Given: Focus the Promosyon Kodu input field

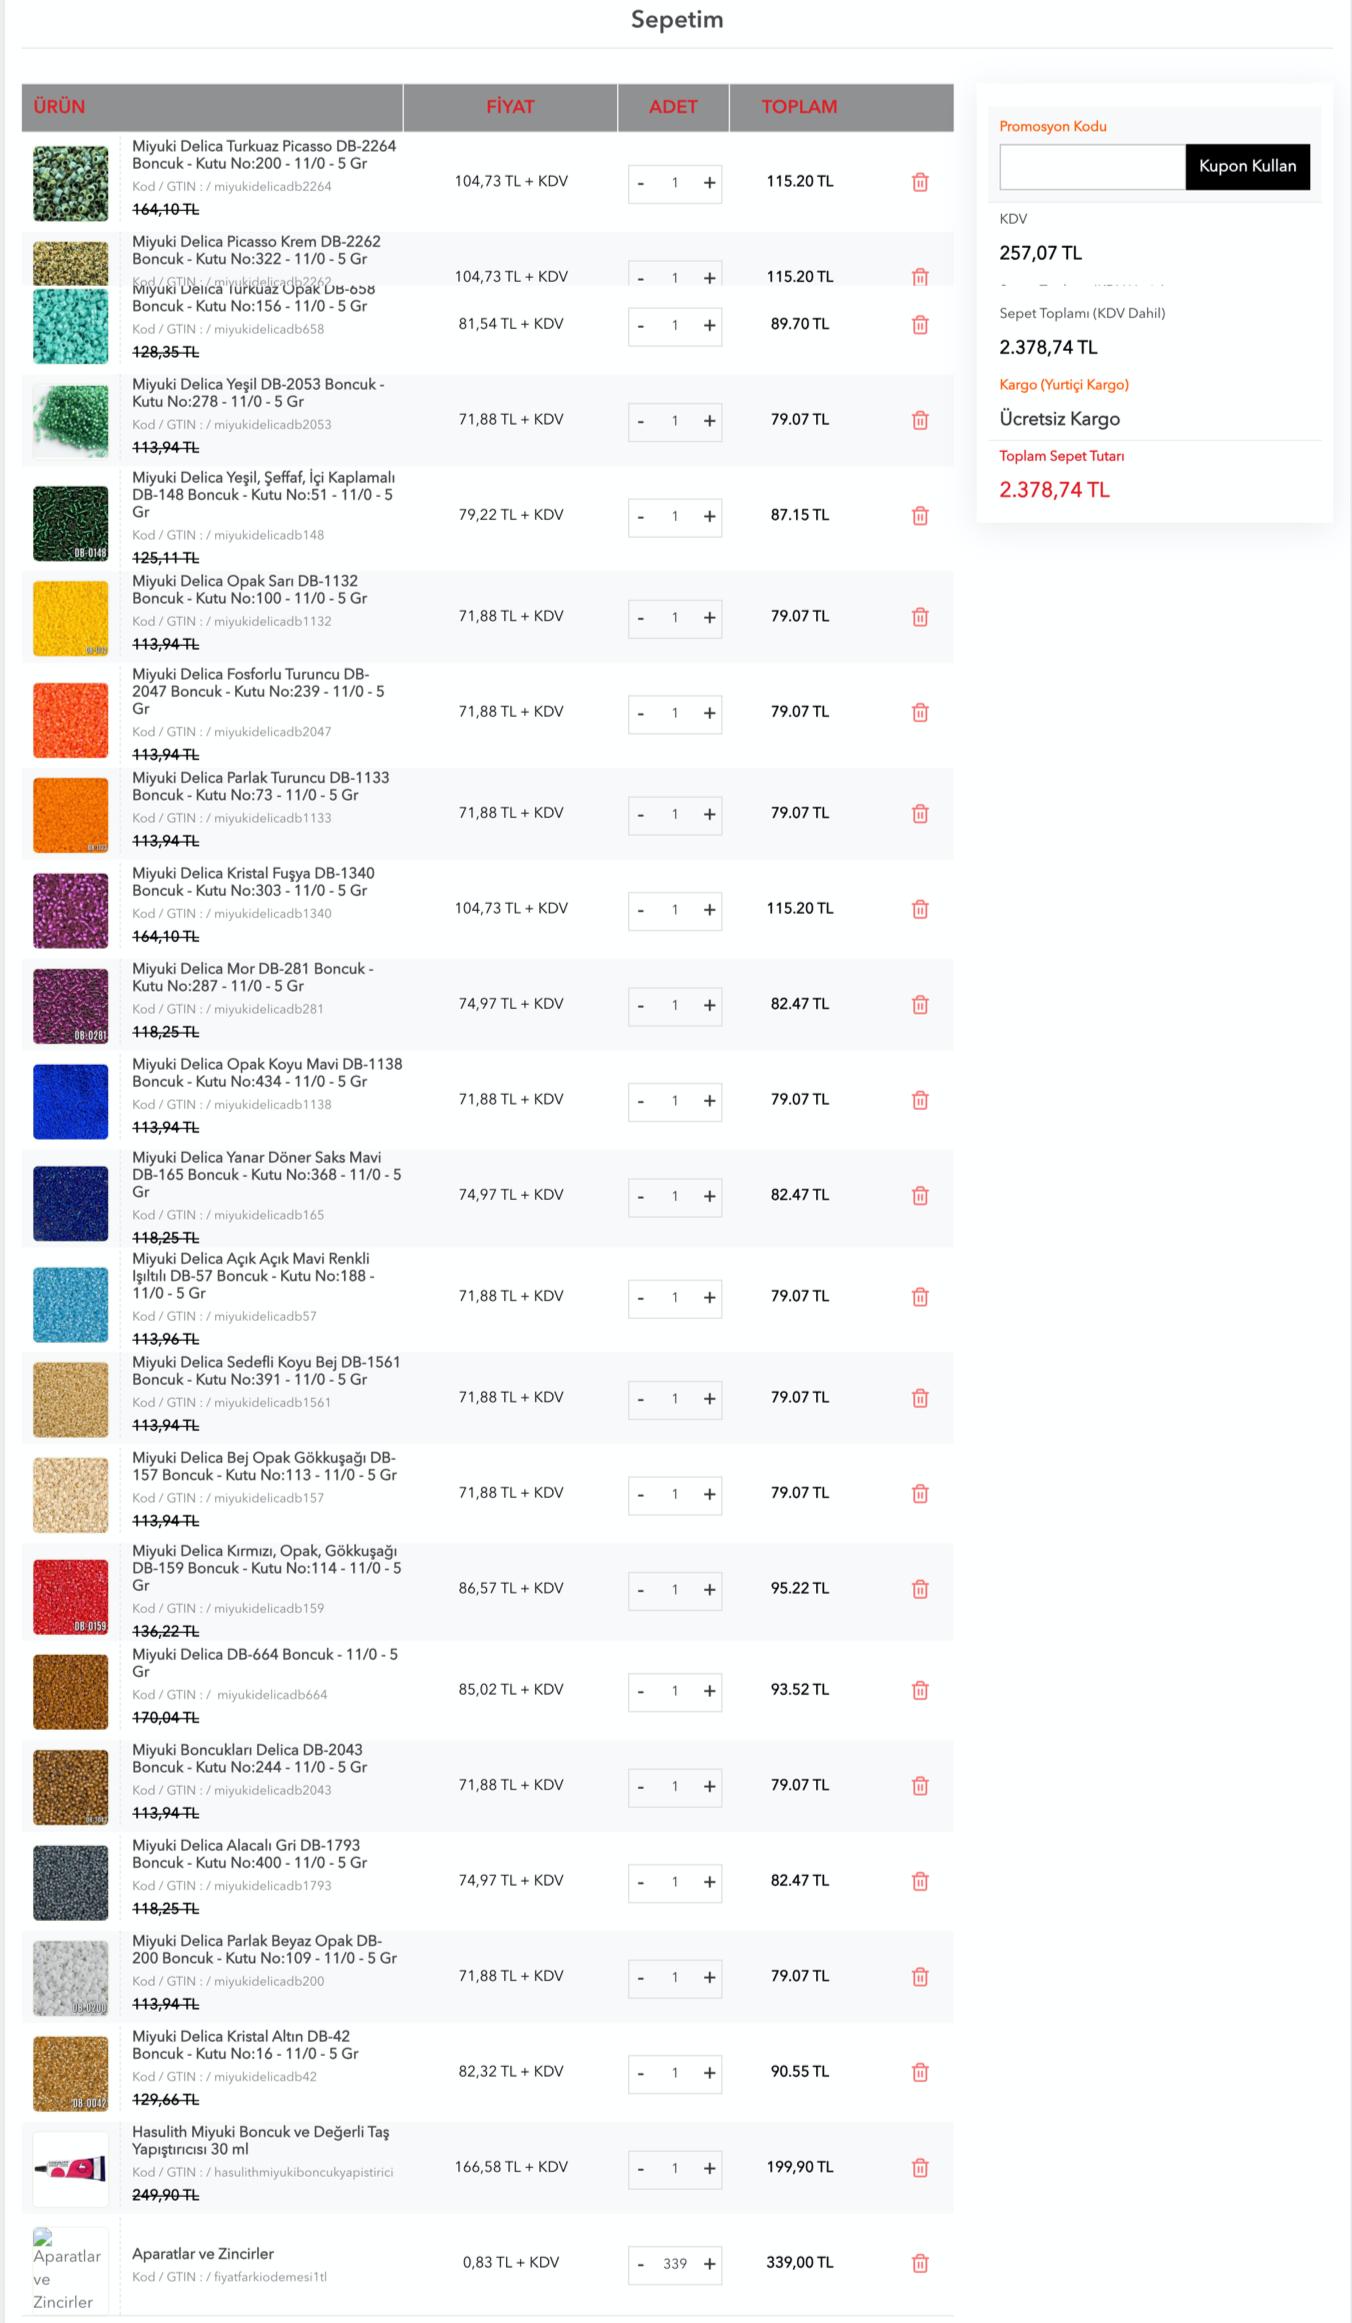Looking at the screenshot, I should 1092,166.
